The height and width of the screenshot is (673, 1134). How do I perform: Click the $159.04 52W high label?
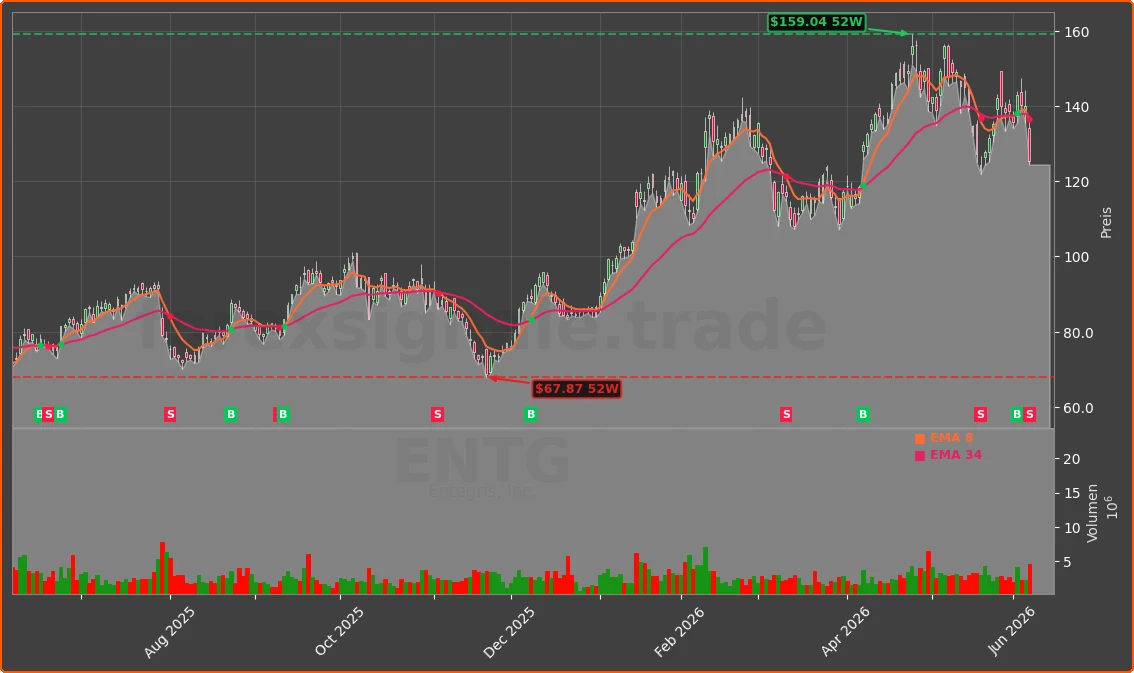[817, 22]
